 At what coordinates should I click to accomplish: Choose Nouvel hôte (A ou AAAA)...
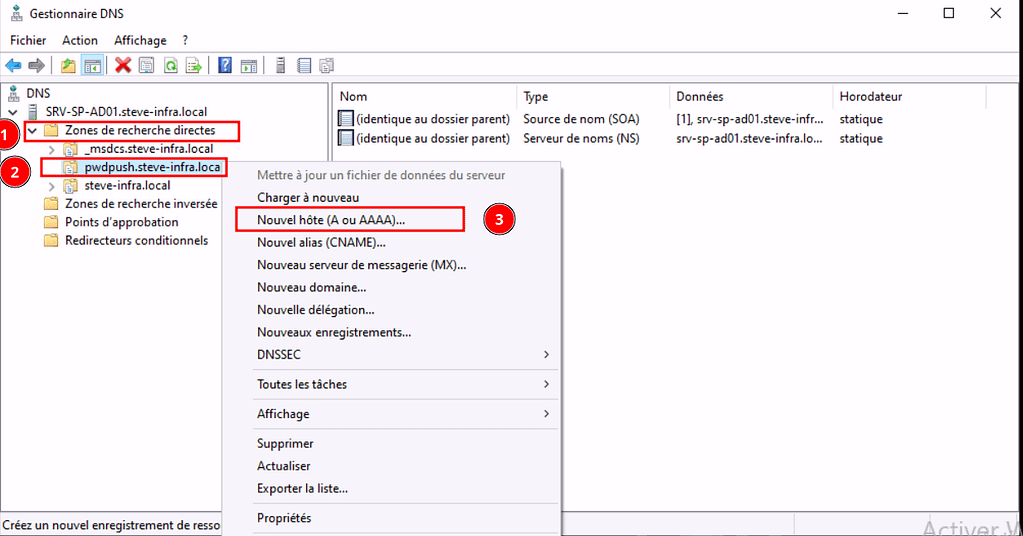[331, 219]
